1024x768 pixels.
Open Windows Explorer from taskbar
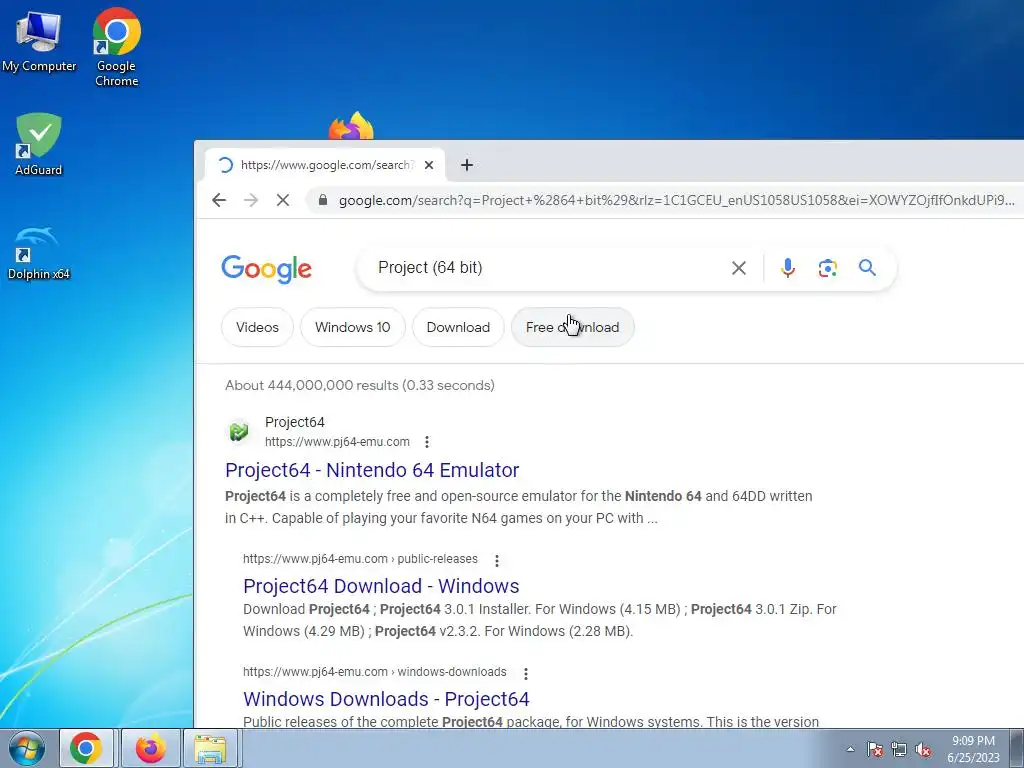tap(210, 748)
